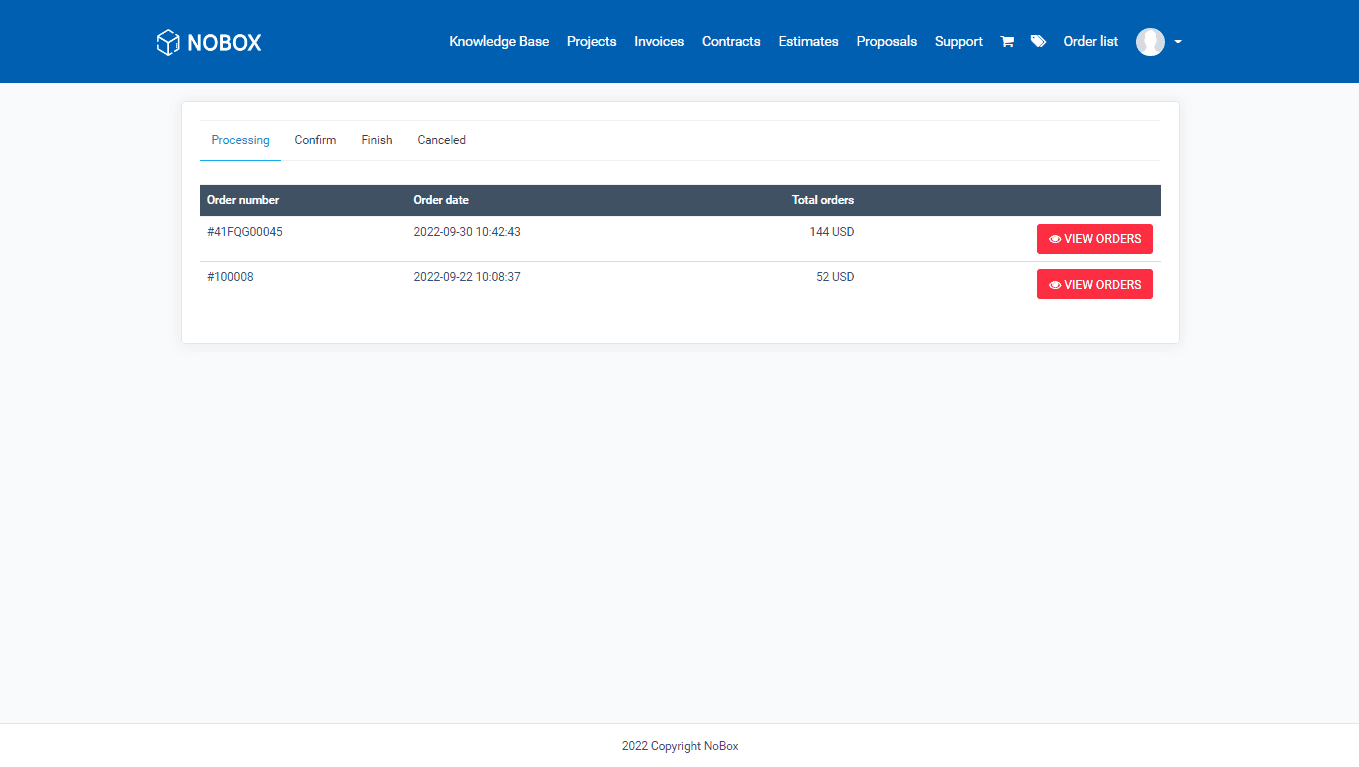The height and width of the screenshot is (767, 1359).
Task: Open the Canceled tab
Action: (x=441, y=140)
